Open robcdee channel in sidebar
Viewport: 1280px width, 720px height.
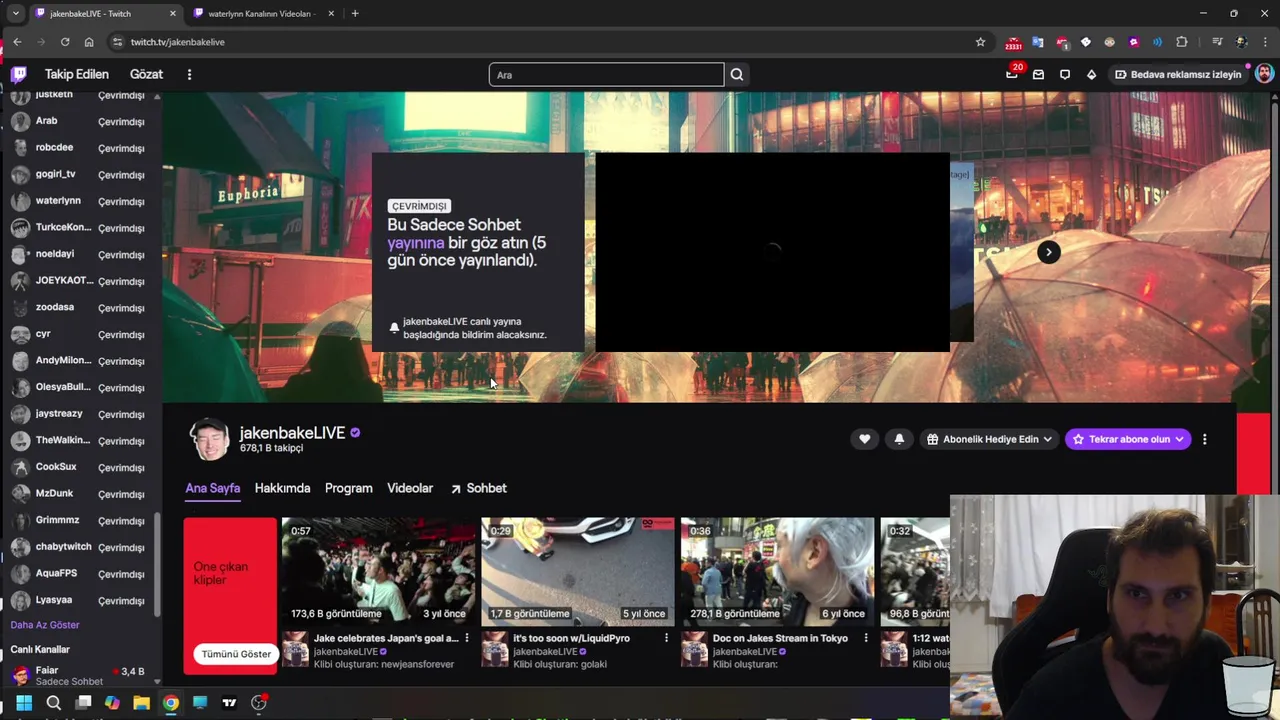[80, 148]
